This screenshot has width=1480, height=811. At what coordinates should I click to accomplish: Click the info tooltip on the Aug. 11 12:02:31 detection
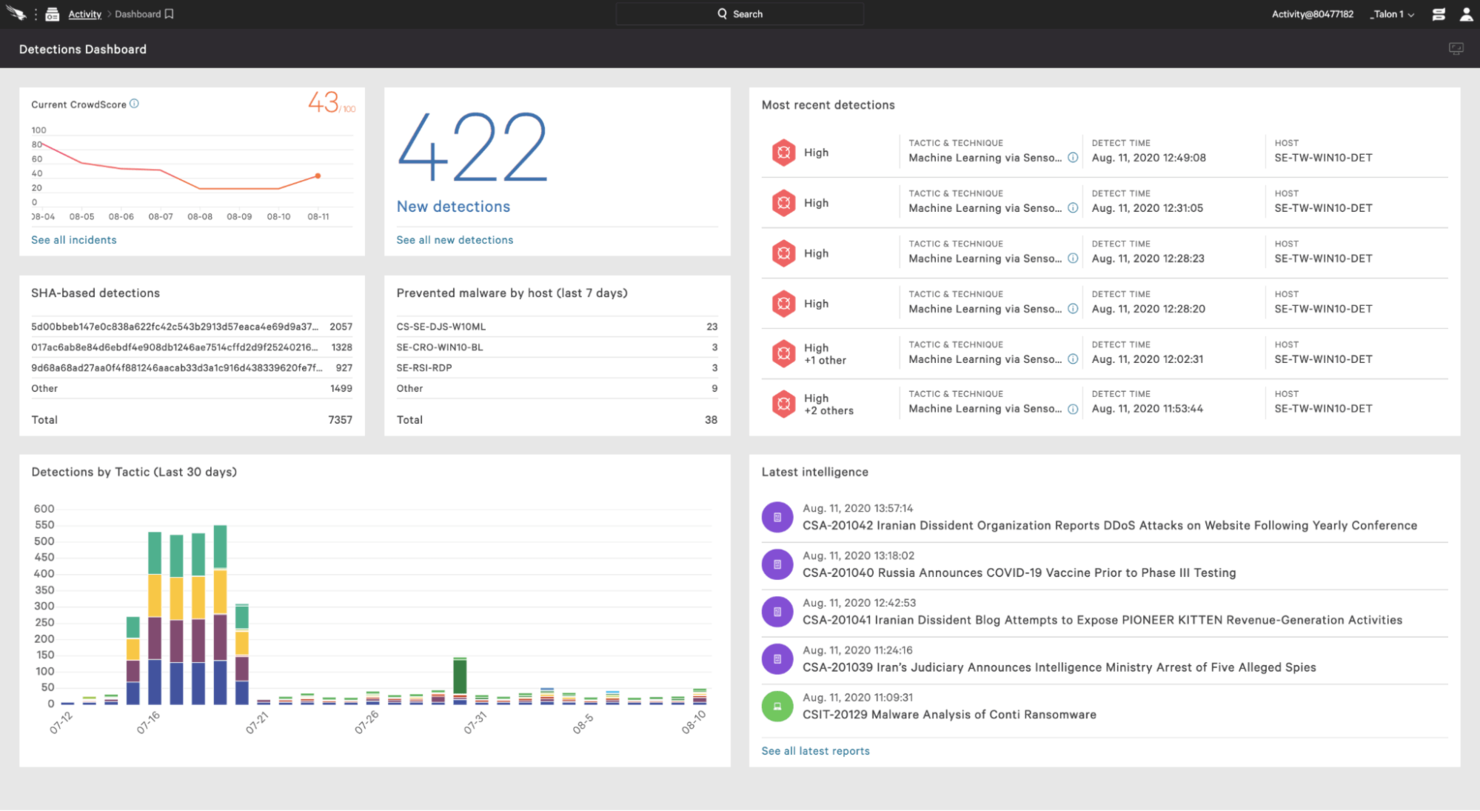(1072, 358)
